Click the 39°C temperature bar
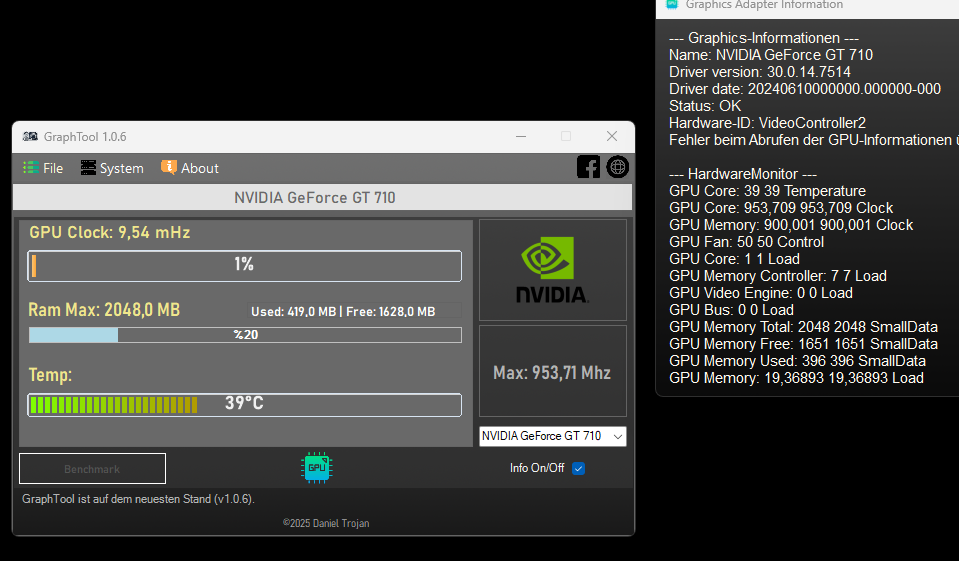Viewport: 959px width, 561px height. click(x=245, y=404)
